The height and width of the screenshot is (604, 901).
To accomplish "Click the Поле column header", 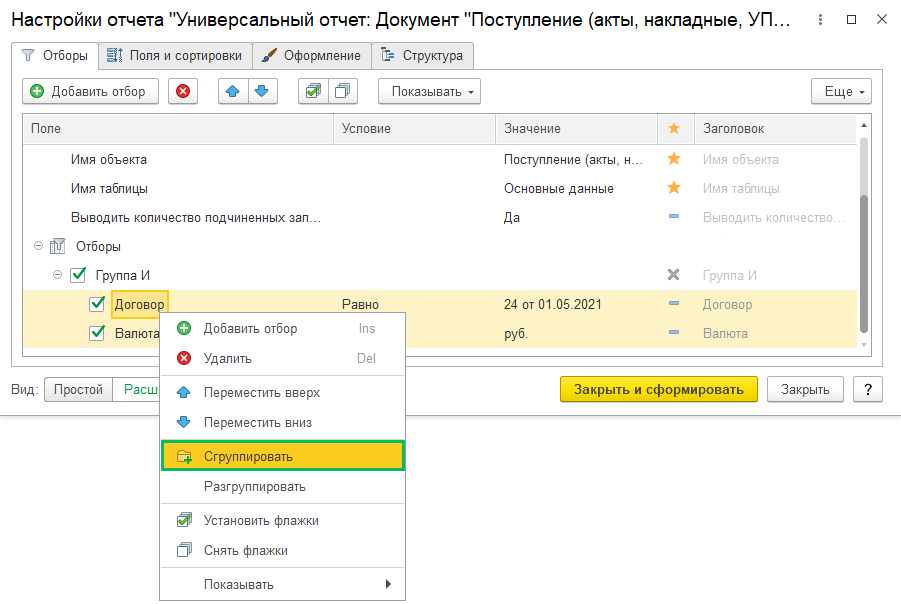I will 178,129.
